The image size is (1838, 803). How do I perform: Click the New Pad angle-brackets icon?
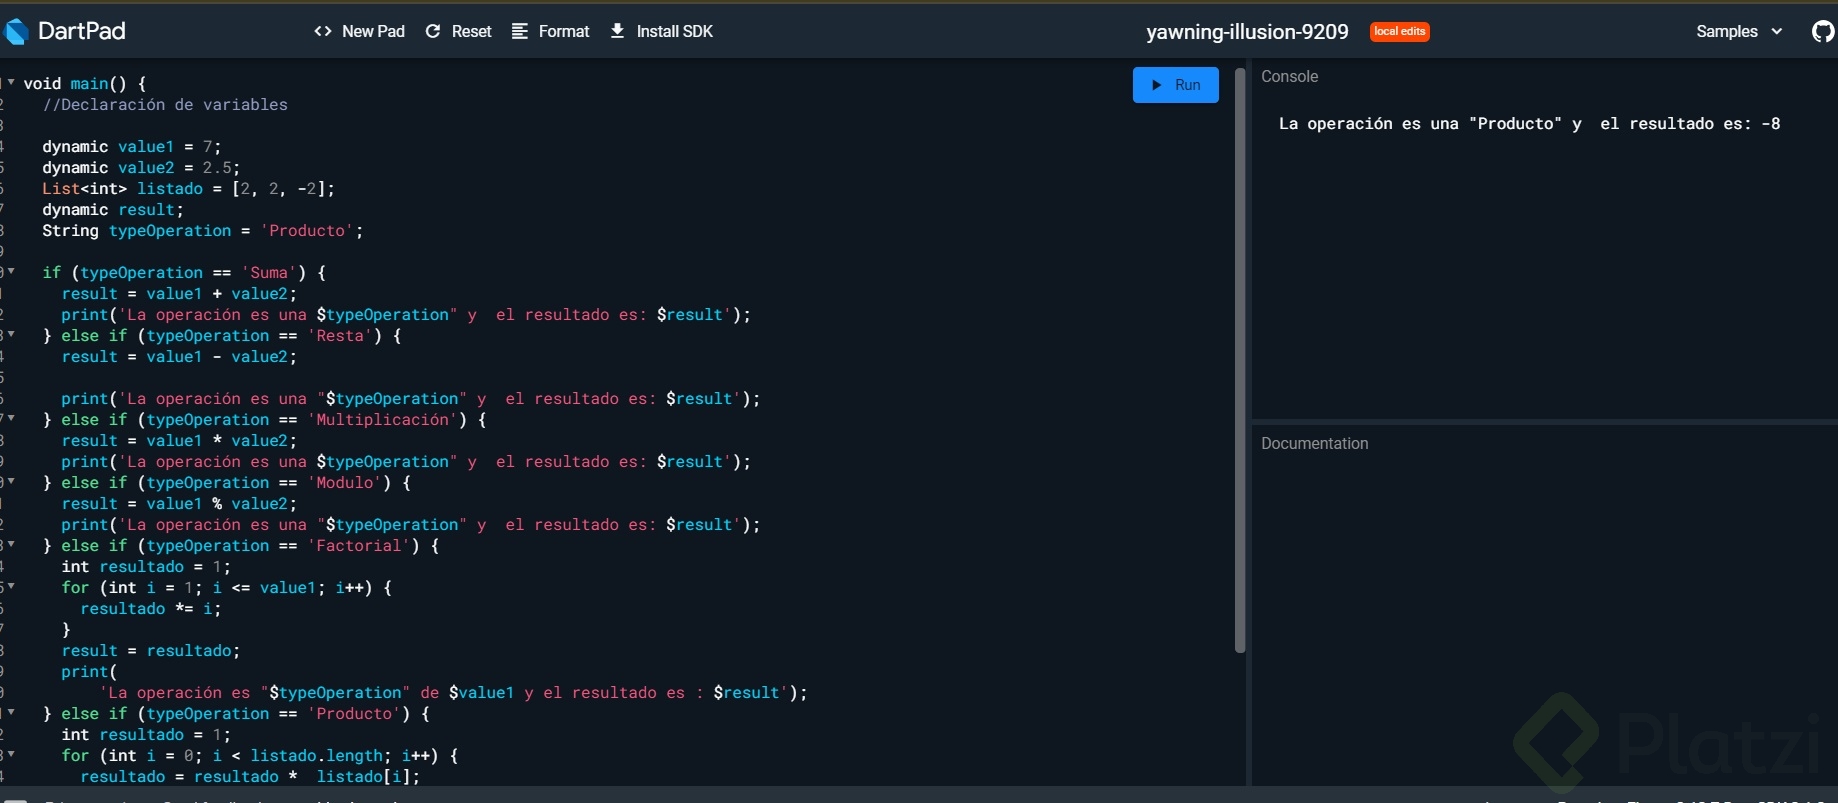pyautogui.click(x=323, y=32)
